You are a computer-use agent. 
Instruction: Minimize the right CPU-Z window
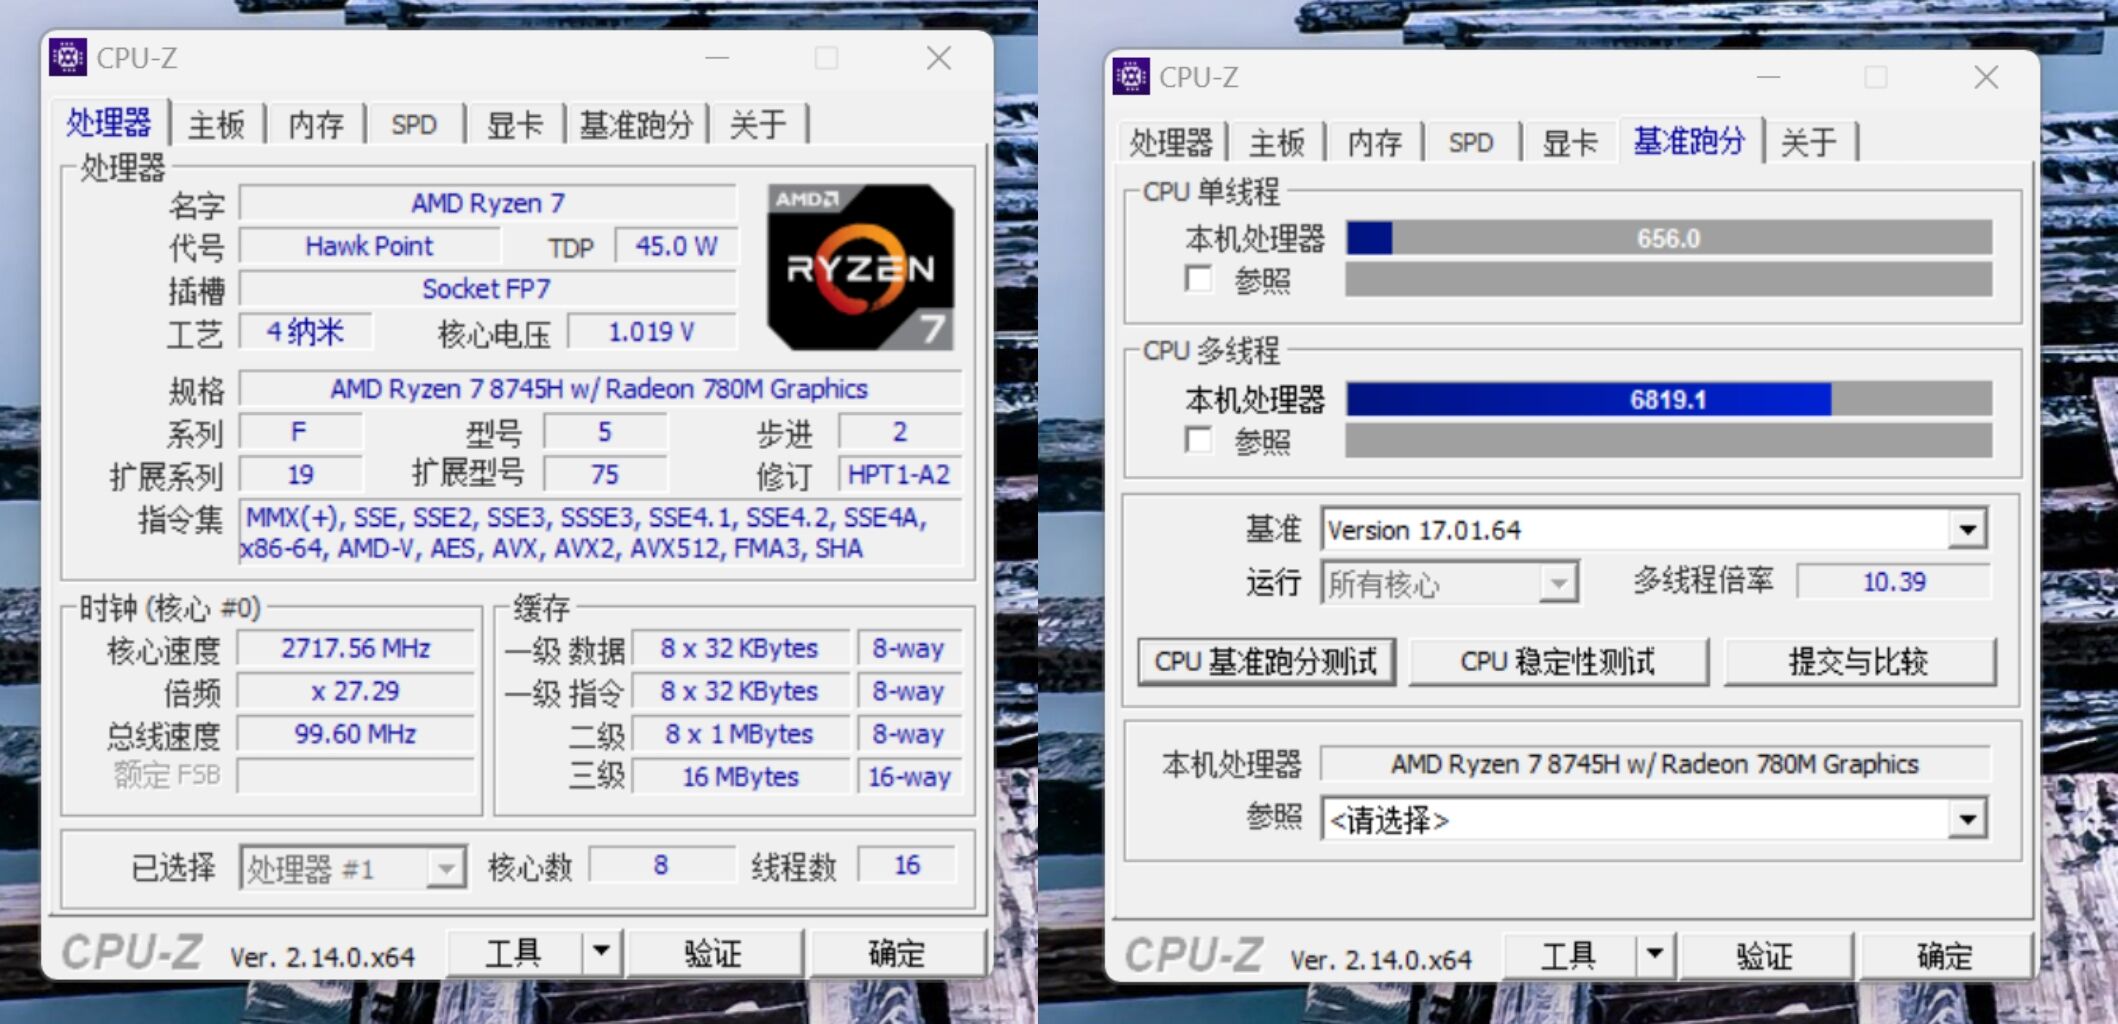click(1768, 77)
